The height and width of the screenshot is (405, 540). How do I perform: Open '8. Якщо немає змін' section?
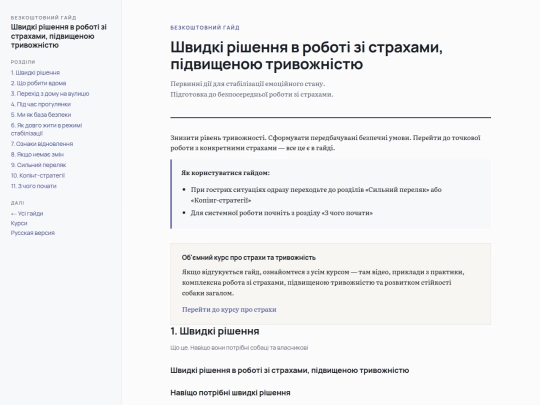(x=37, y=154)
